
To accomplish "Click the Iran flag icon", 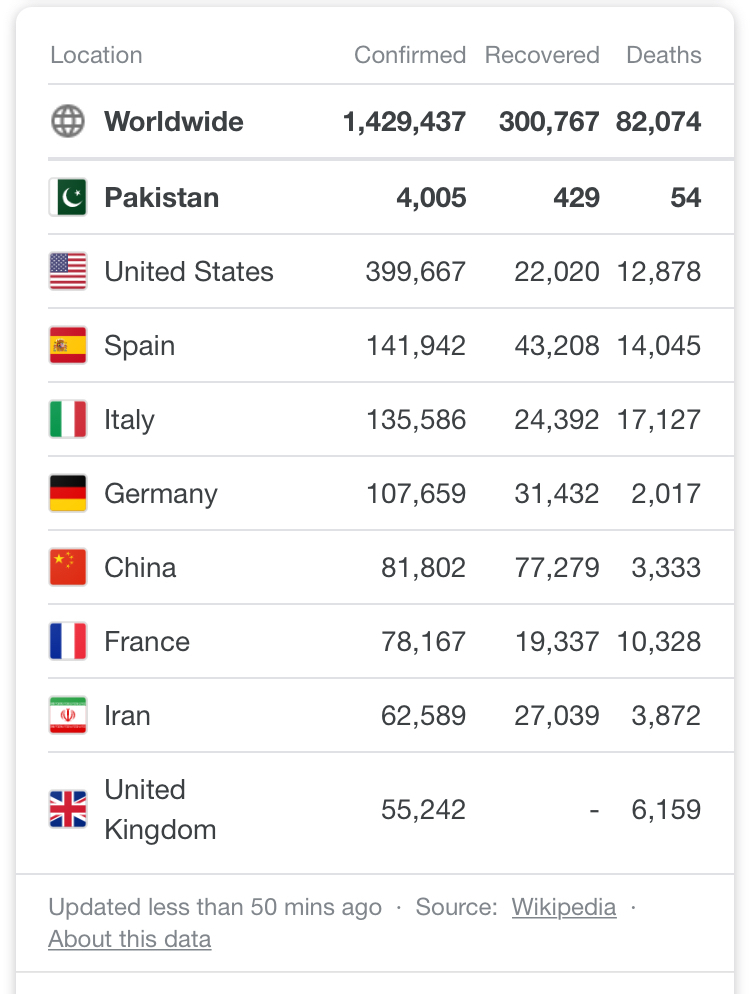I will click(x=68, y=715).
